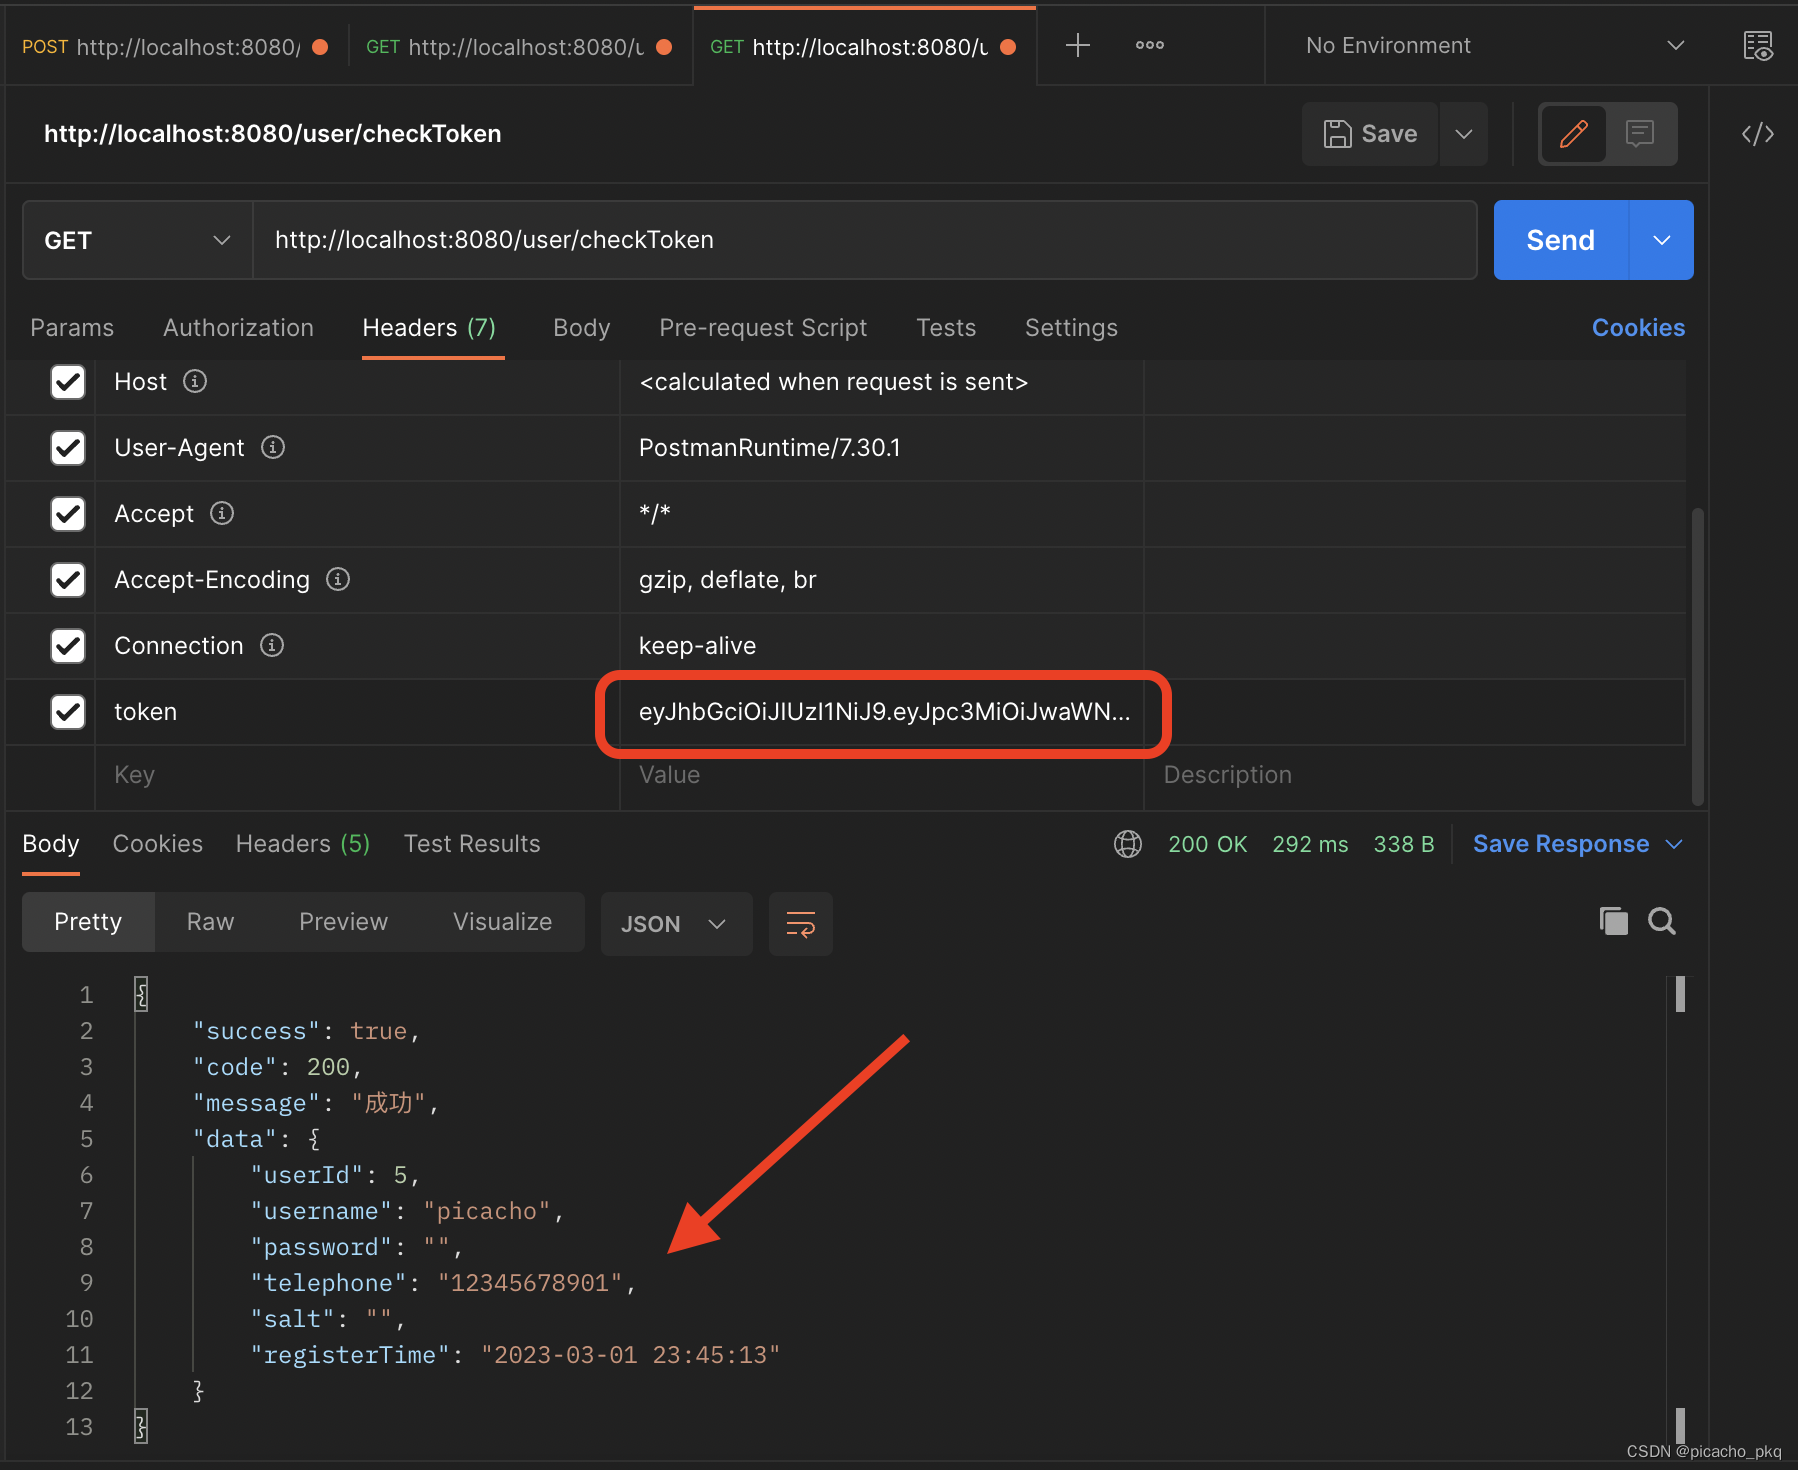1798x1470 pixels.
Task: Show info for Host header
Action: click(195, 381)
